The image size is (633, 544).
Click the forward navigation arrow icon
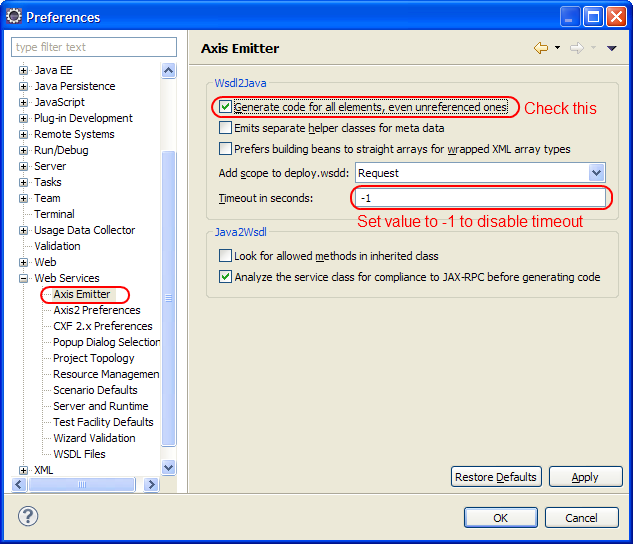[576, 48]
